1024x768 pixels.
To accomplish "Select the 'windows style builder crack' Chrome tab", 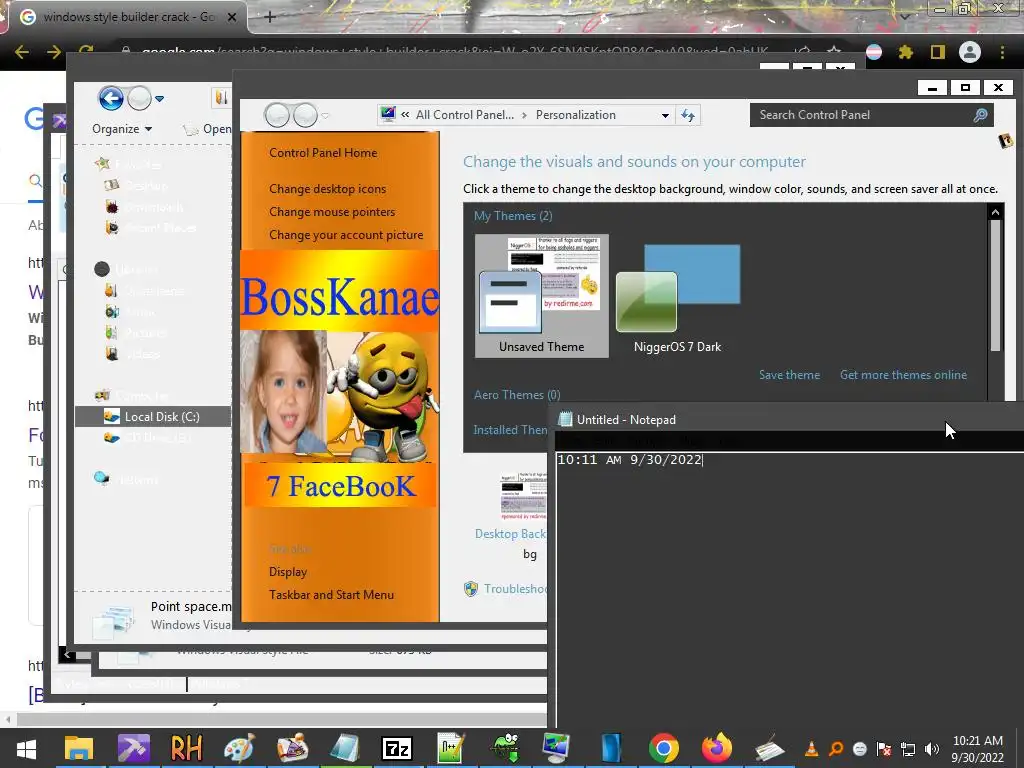I will point(129,17).
